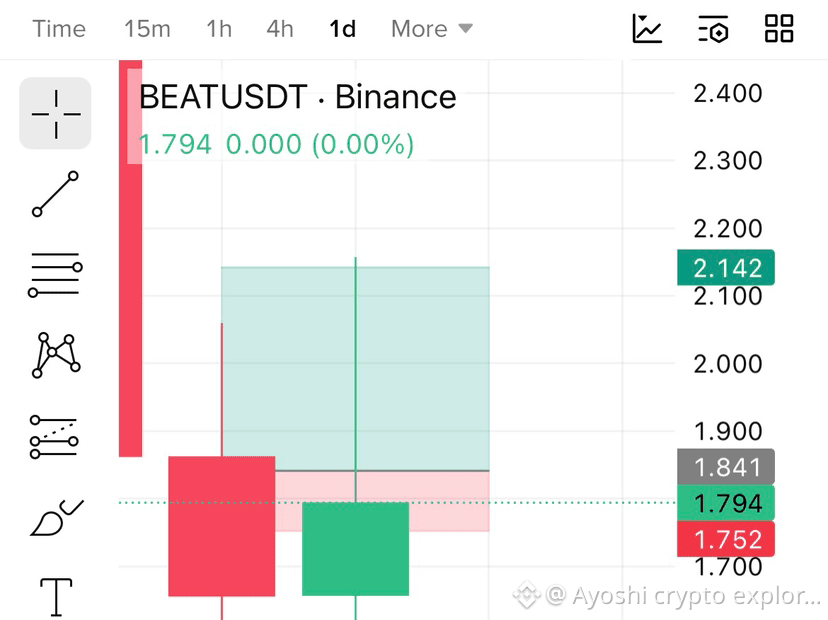Select the 1d timeframe
This screenshot has width=828, height=620.
[343, 29]
